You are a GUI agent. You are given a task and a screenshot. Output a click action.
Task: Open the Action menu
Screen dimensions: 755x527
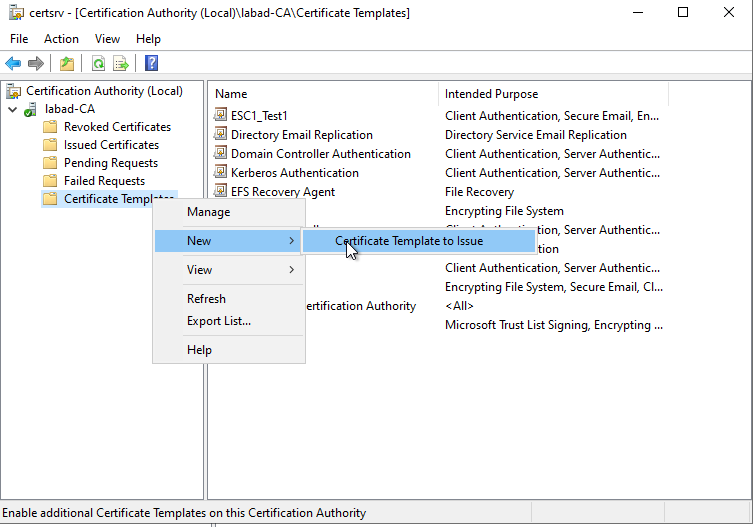pos(61,39)
